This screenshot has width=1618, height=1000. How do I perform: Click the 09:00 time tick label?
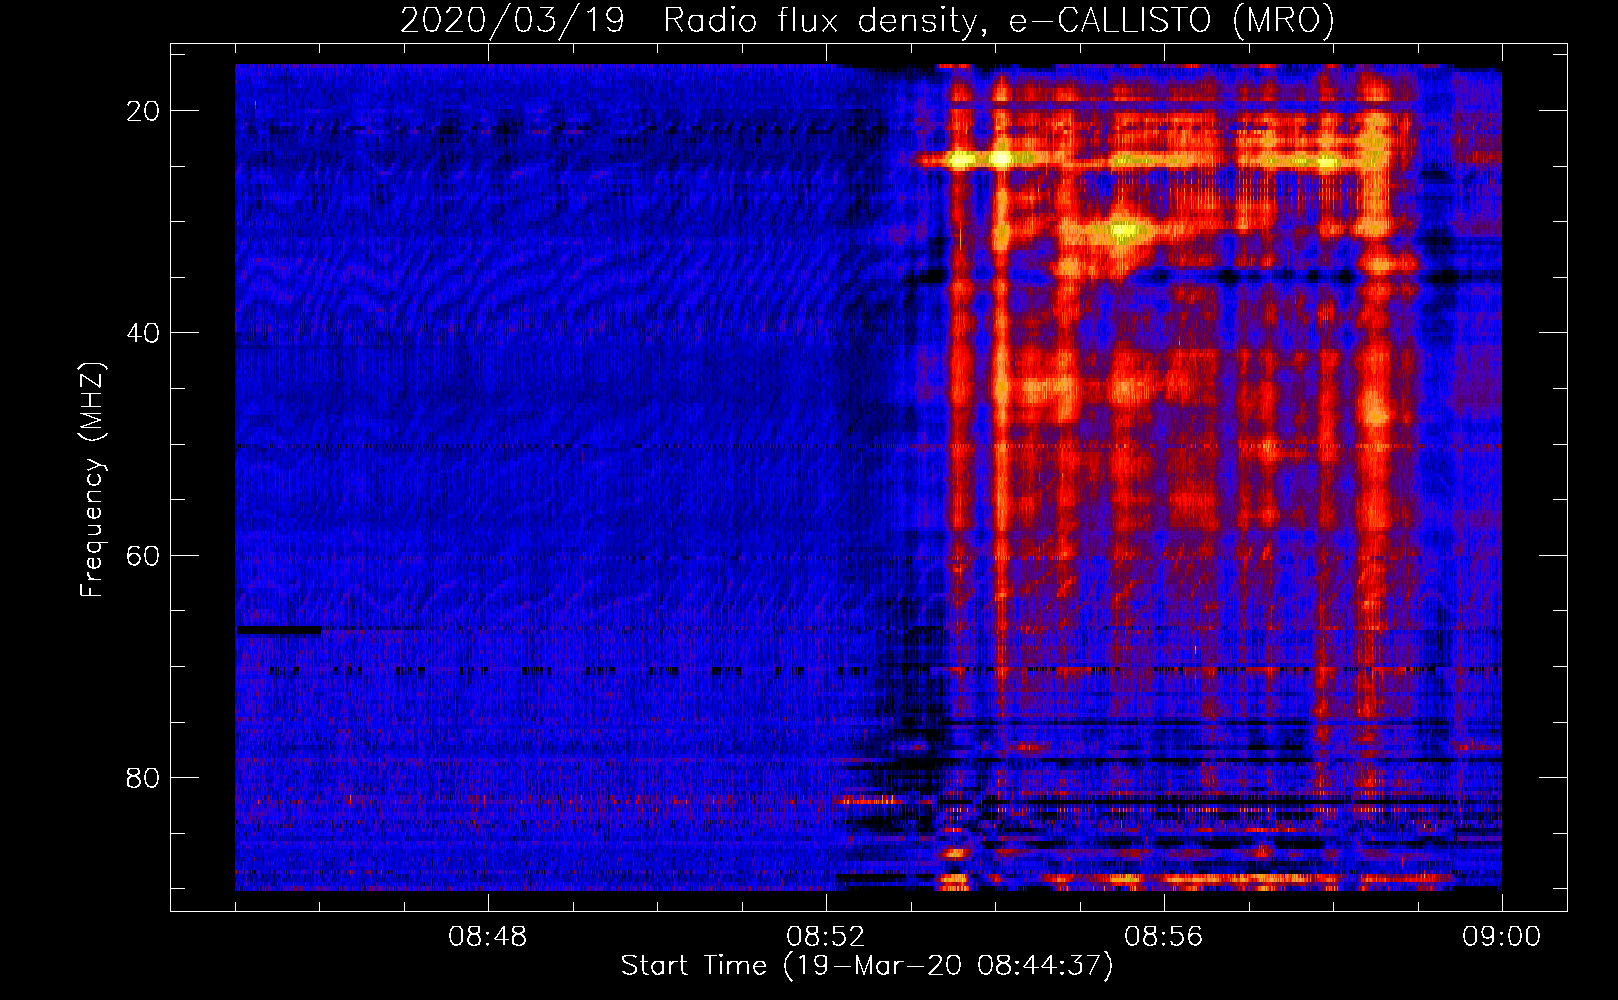pos(1502,937)
